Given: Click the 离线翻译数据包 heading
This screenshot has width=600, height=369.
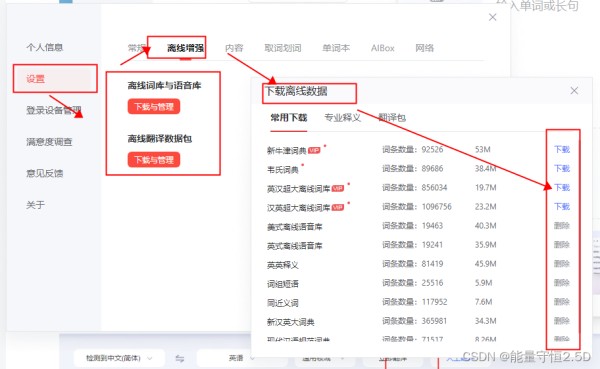Looking at the screenshot, I should pyautogui.click(x=160, y=139).
